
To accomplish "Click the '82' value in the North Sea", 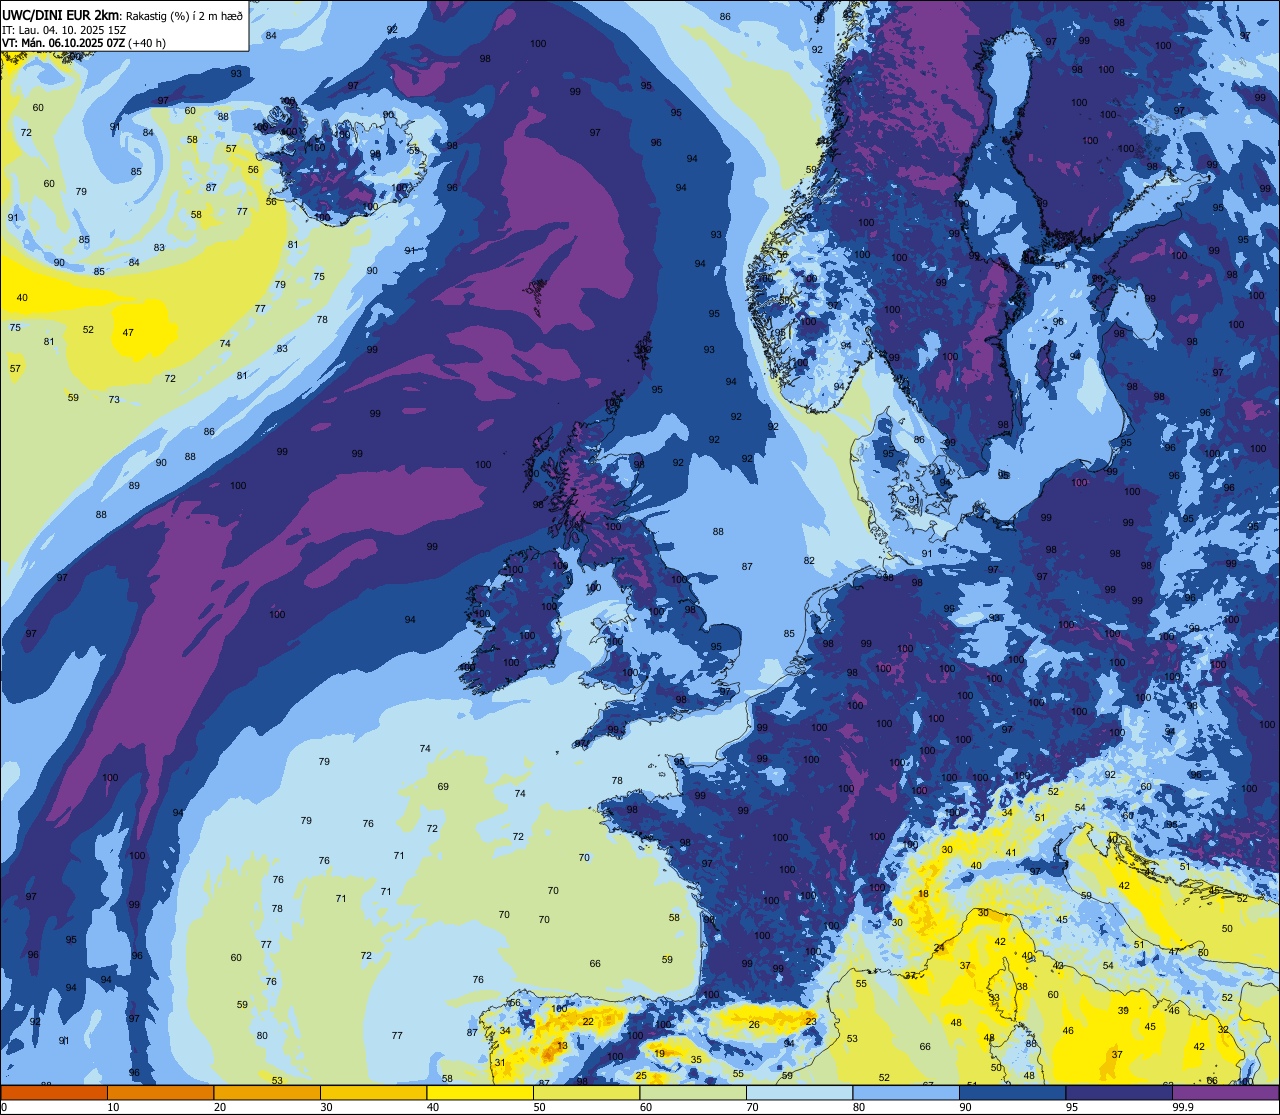I will click(809, 561).
